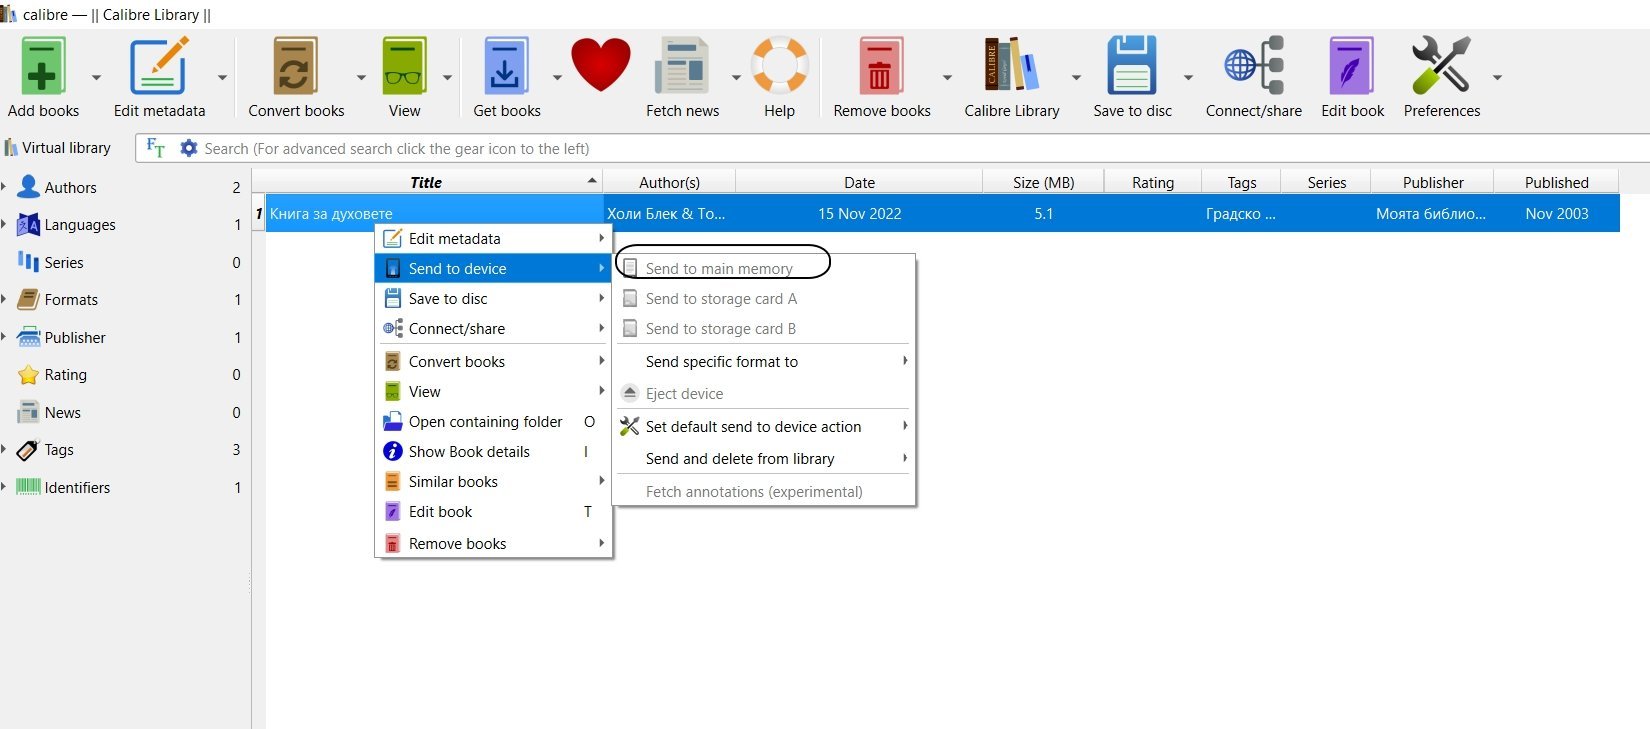
Task: Sort by the Title column header
Action: (427, 182)
